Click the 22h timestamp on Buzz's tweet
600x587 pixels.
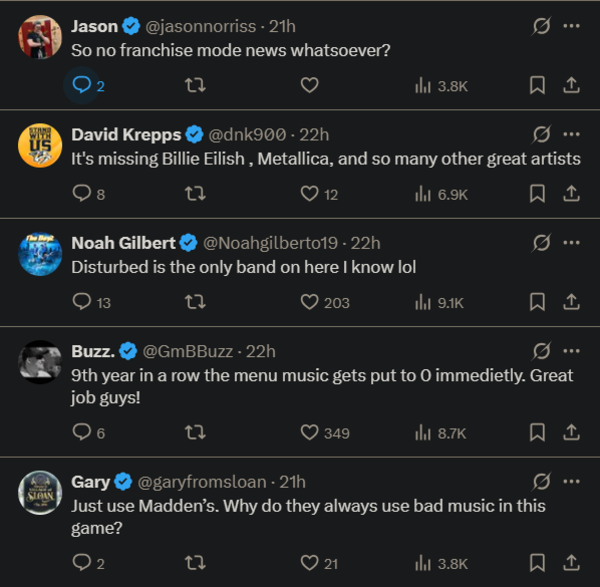point(261,351)
